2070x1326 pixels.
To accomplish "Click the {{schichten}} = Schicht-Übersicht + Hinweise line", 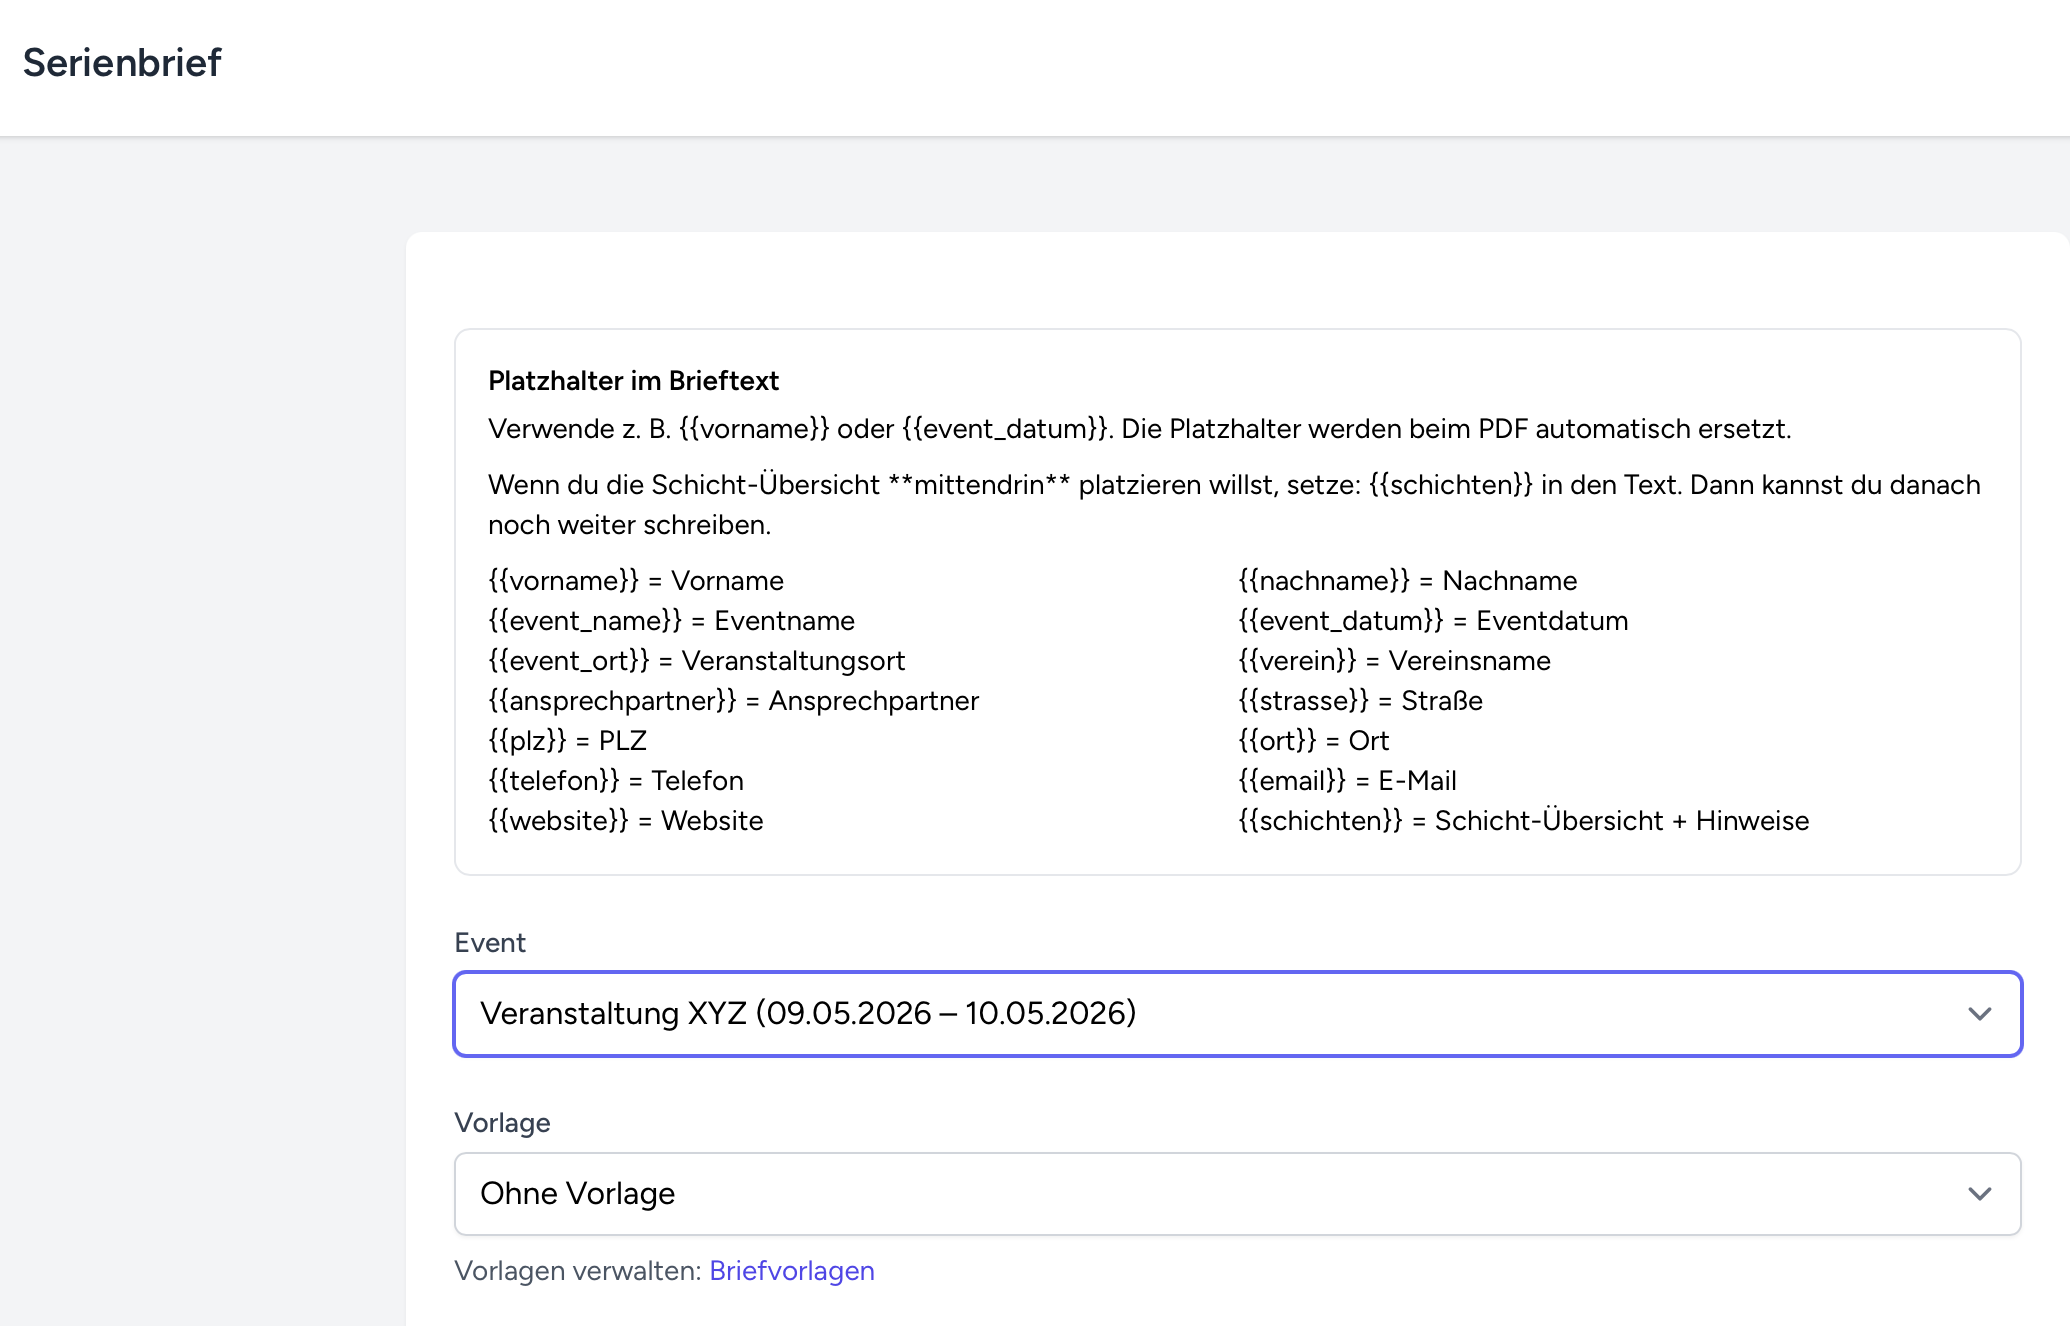I will point(1523,821).
